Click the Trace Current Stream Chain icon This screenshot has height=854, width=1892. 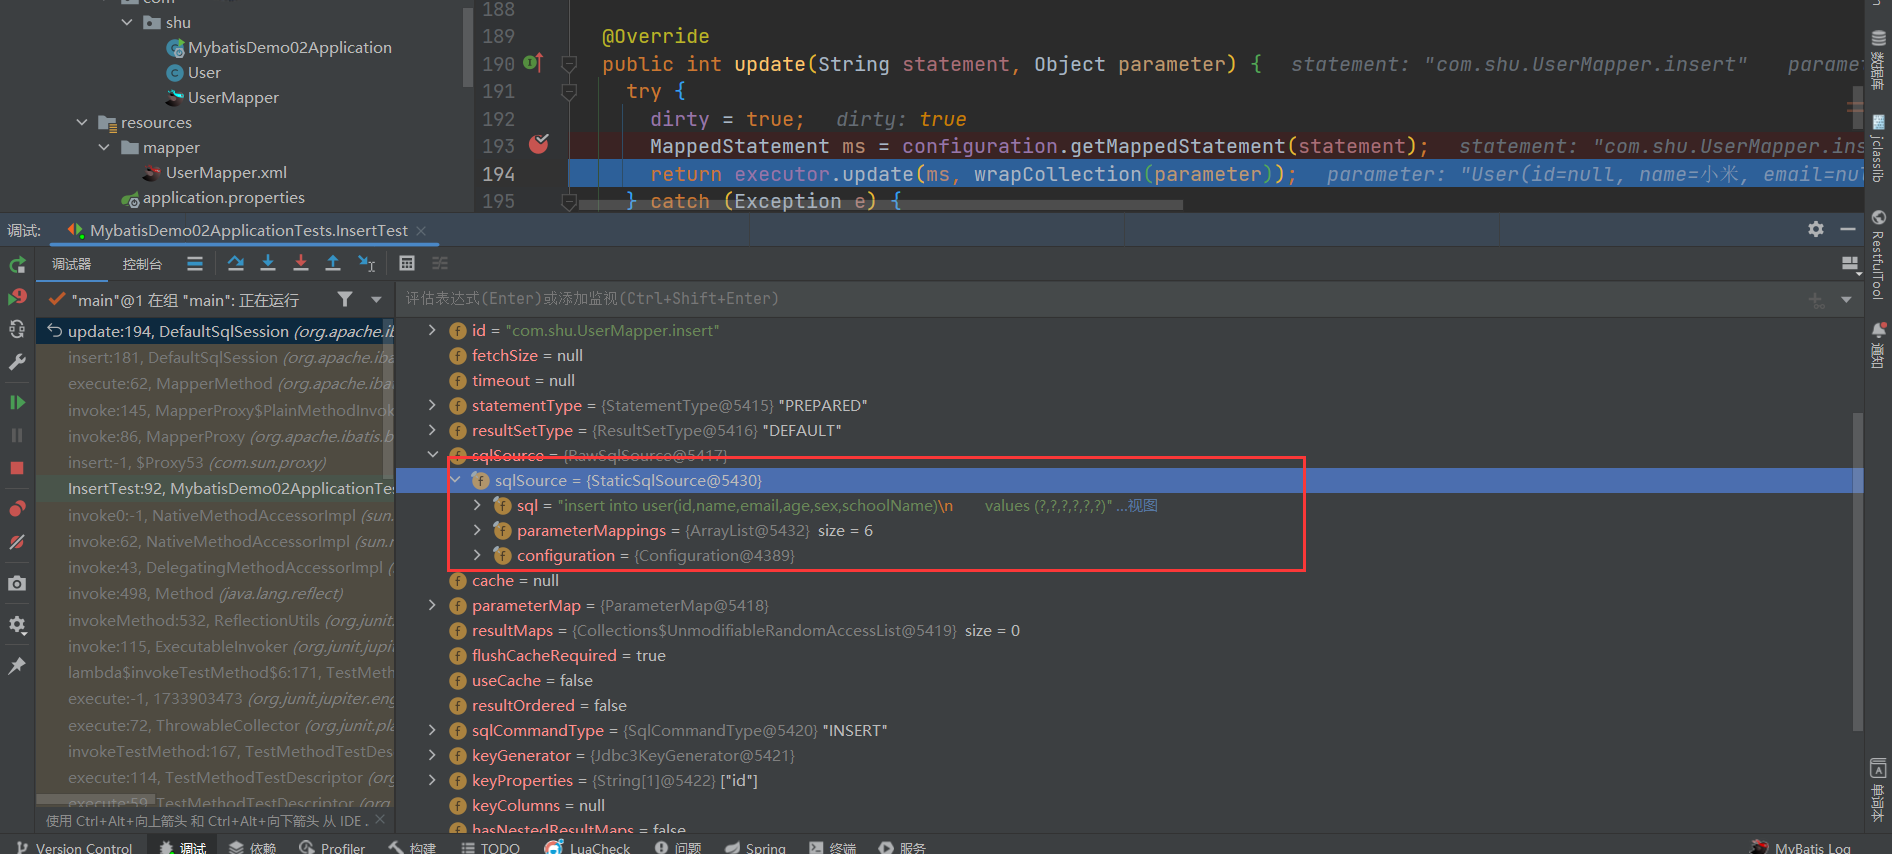440,264
